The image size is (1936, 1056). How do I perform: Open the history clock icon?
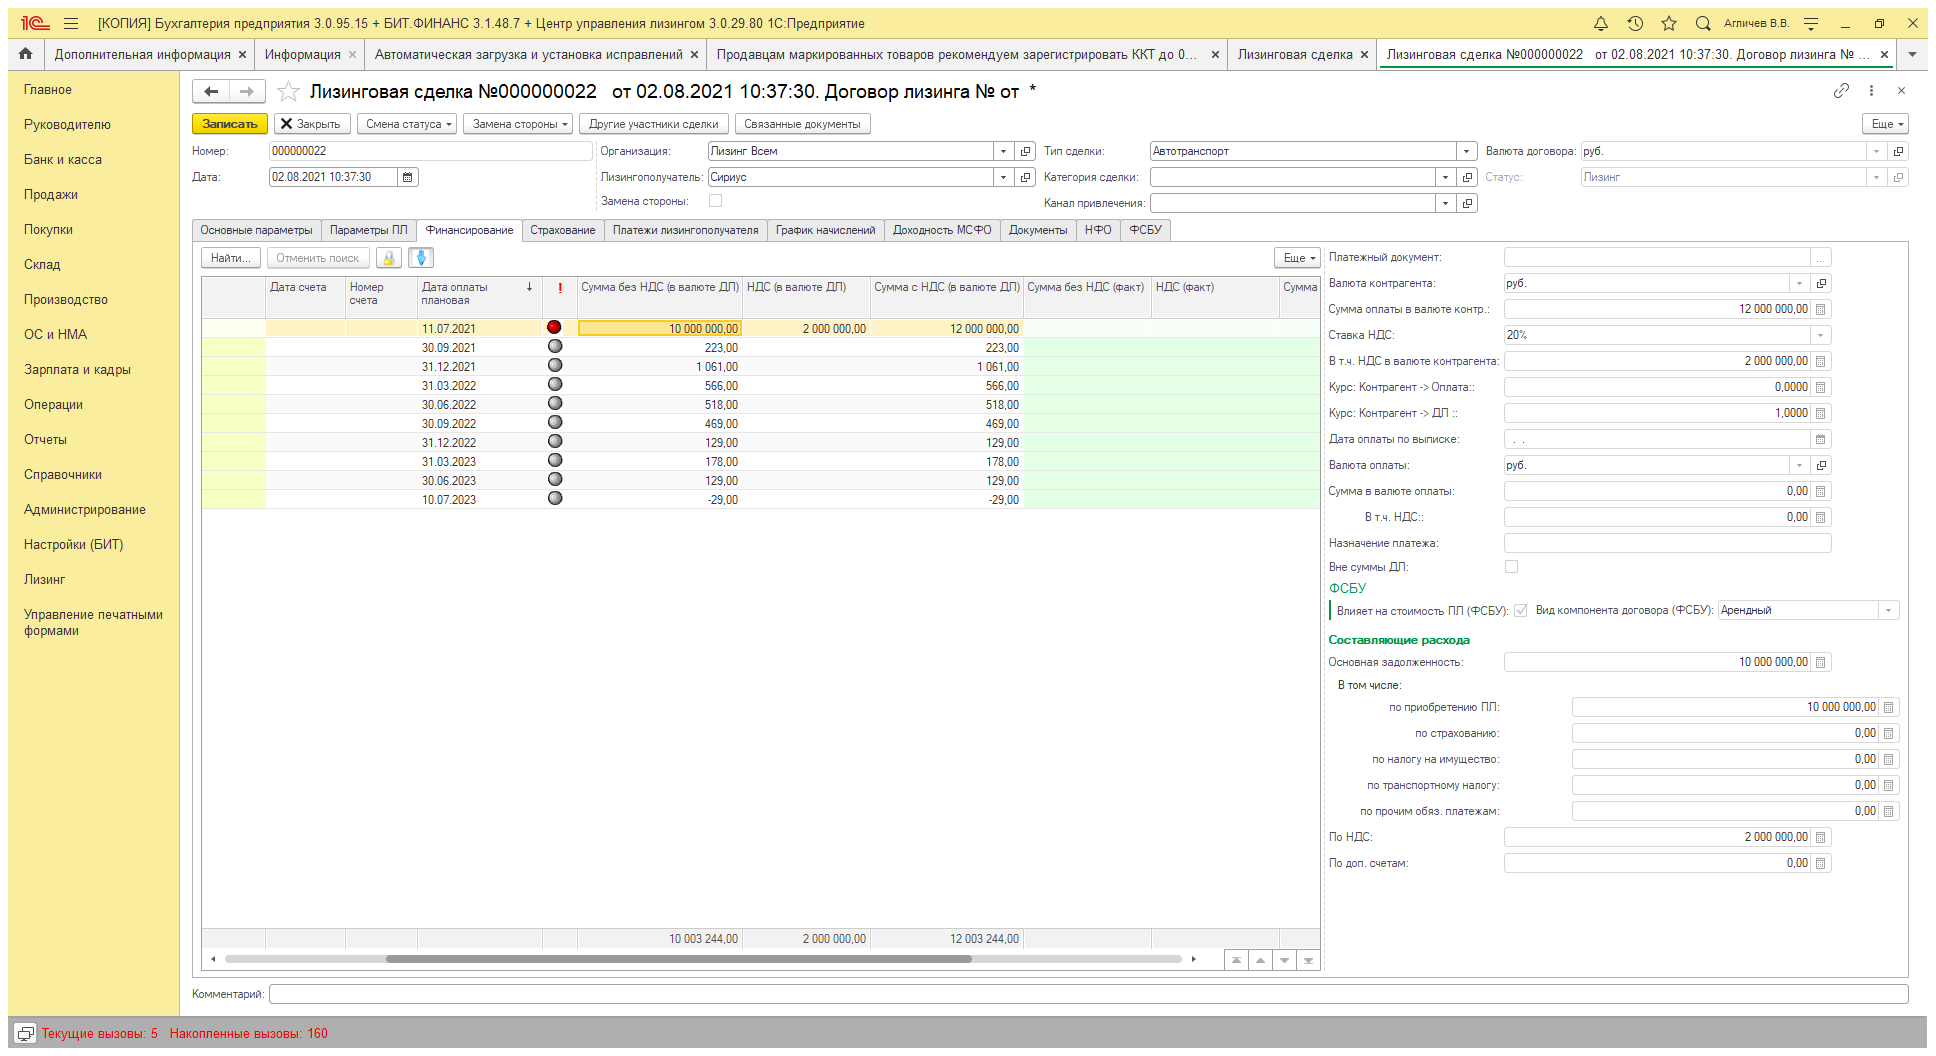click(1635, 23)
